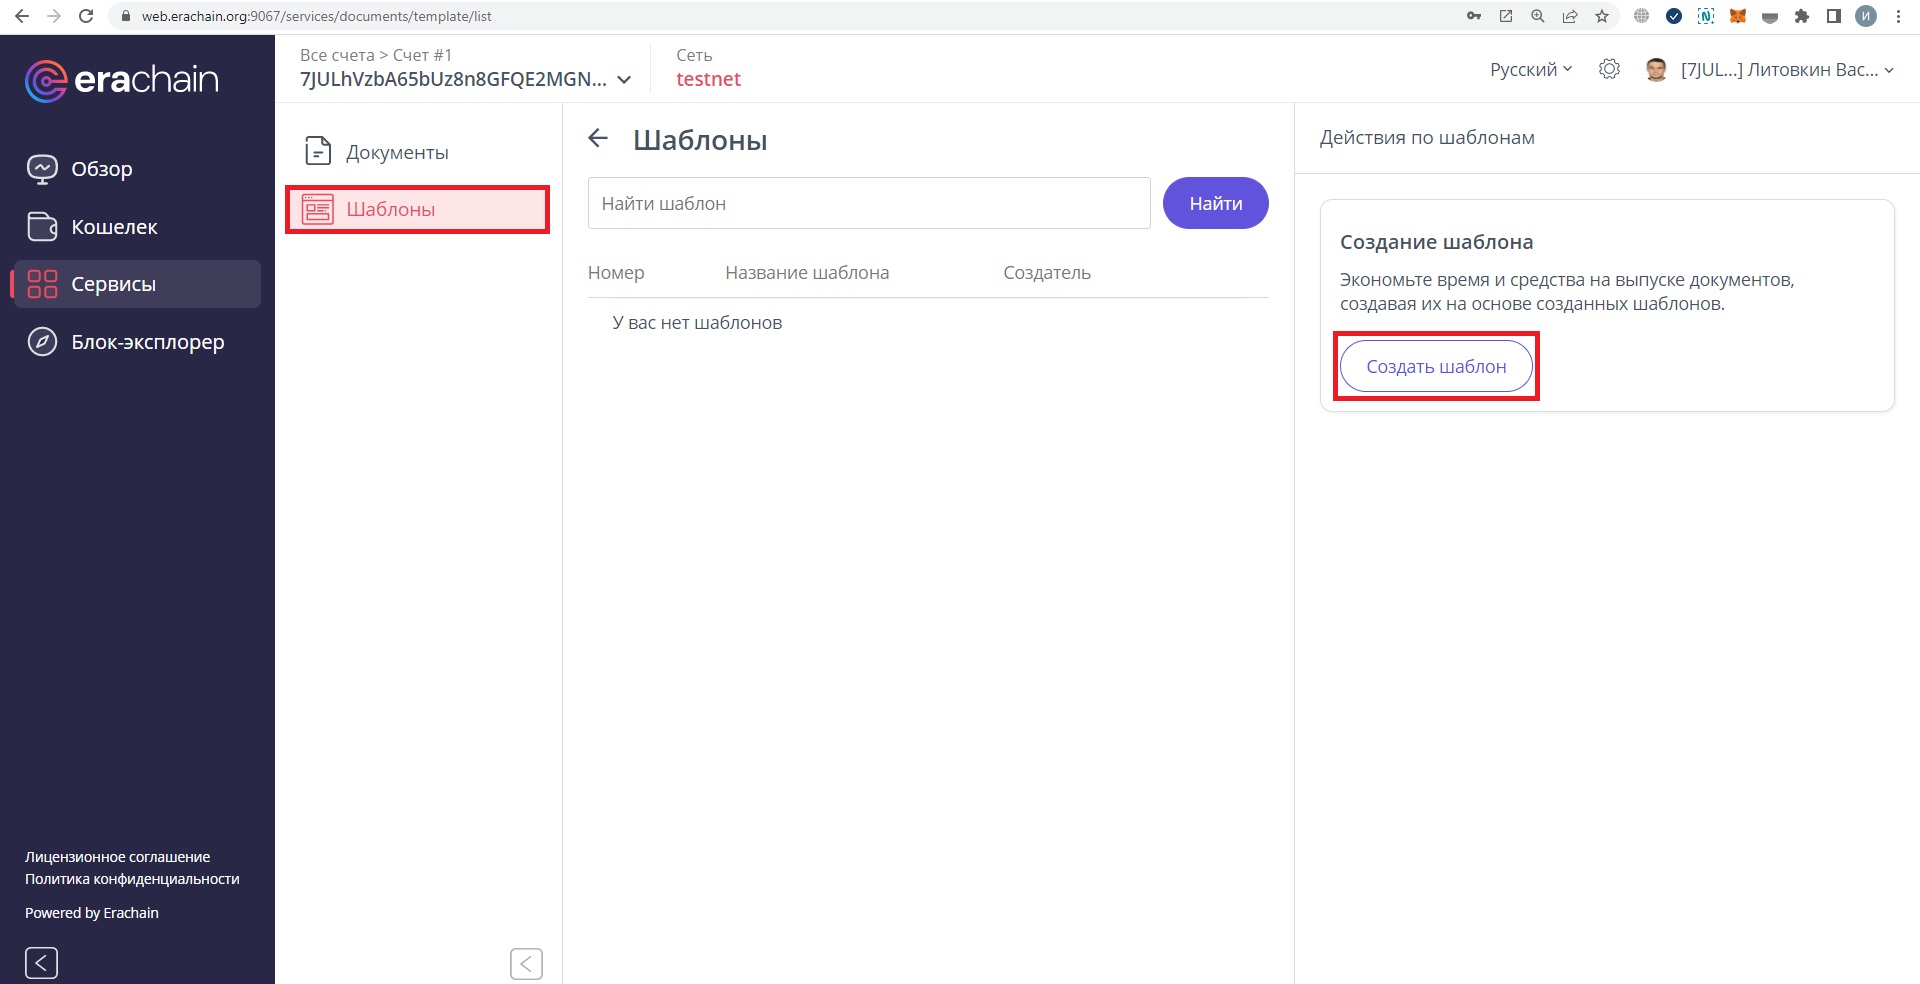Screen dimensions: 1920x984
Task: Go back using arrow beside Шаблоны heading
Action: pyautogui.click(x=598, y=139)
